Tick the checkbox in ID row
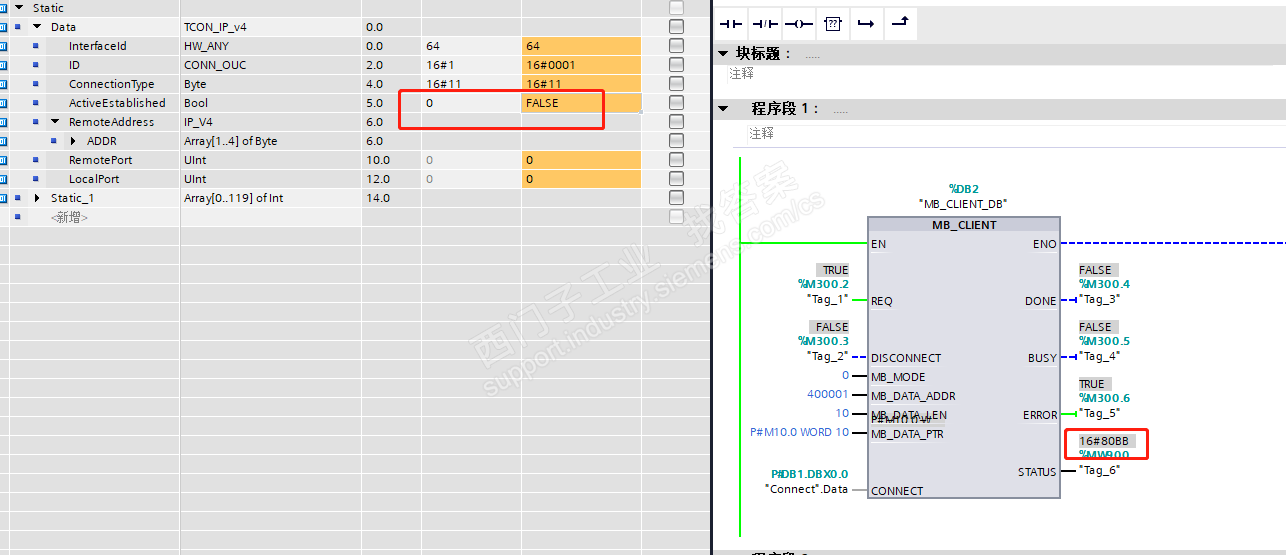1286x555 pixels. pyautogui.click(x=676, y=65)
